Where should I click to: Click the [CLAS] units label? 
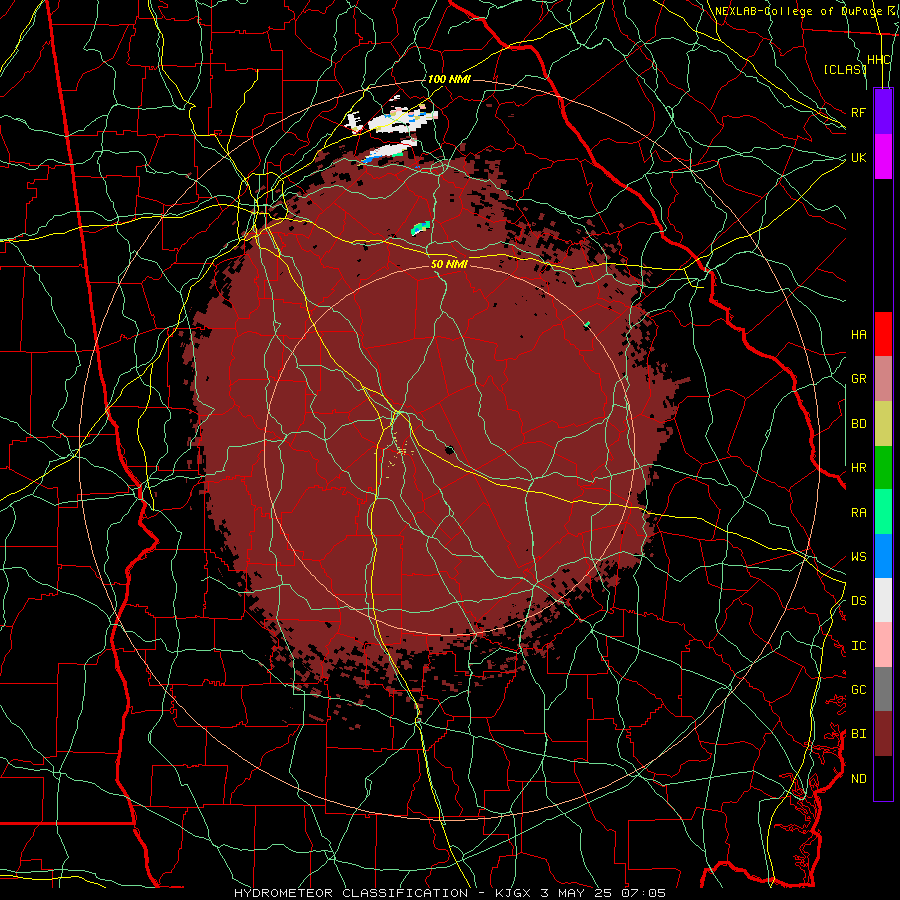tap(845, 69)
